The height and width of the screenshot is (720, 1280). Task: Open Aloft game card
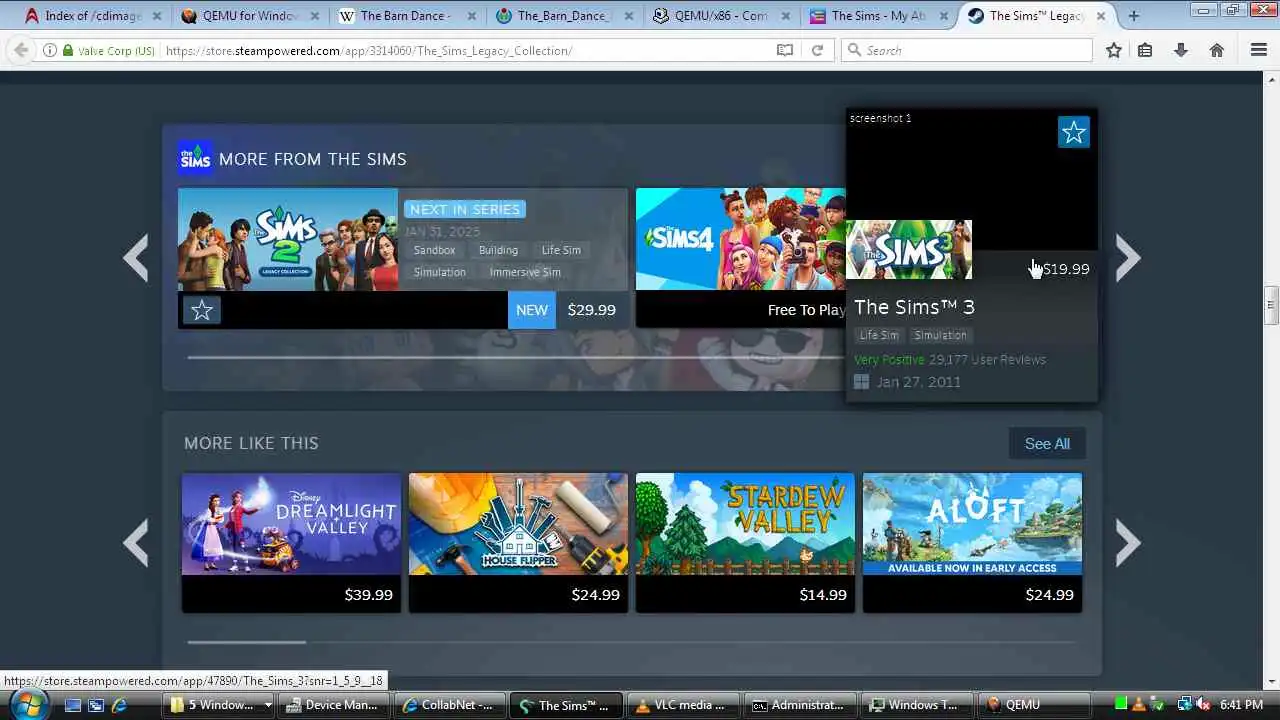pyautogui.click(x=972, y=542)
